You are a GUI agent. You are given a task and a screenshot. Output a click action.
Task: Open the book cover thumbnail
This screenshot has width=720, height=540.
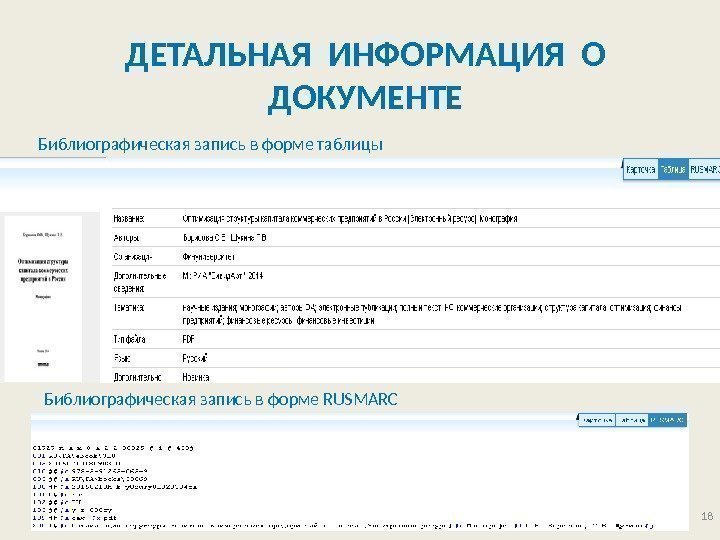(x=43, y=299)
